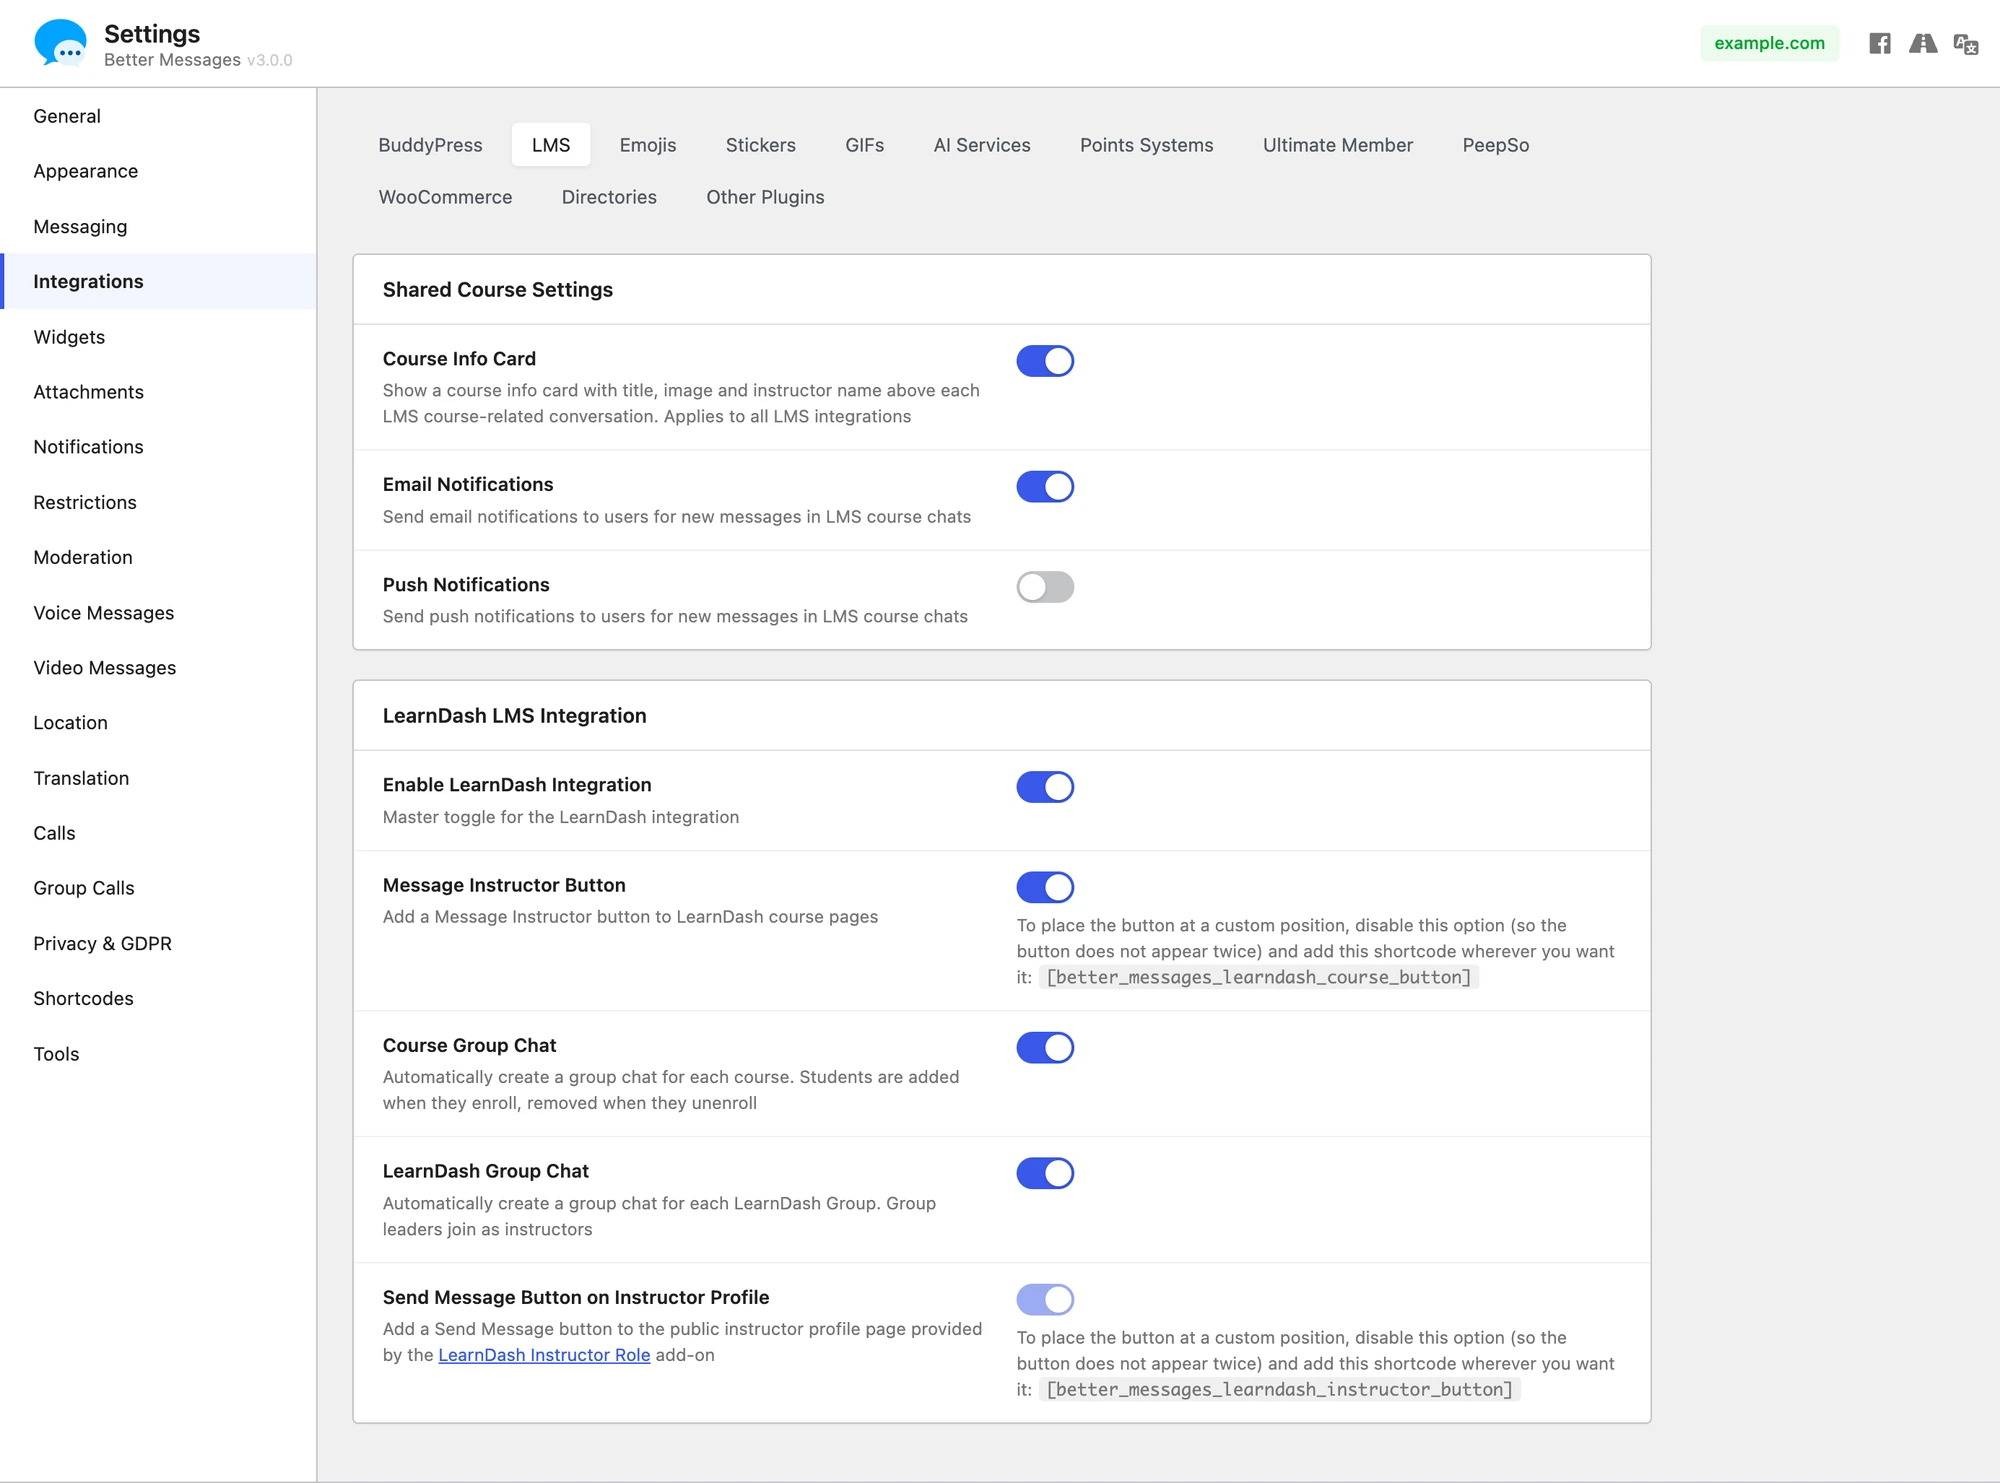Viewport: 2000px width, 1483px height.
Task: Open Location settings in sidebar
Action: pyautogui.click(x=158, y=723)
